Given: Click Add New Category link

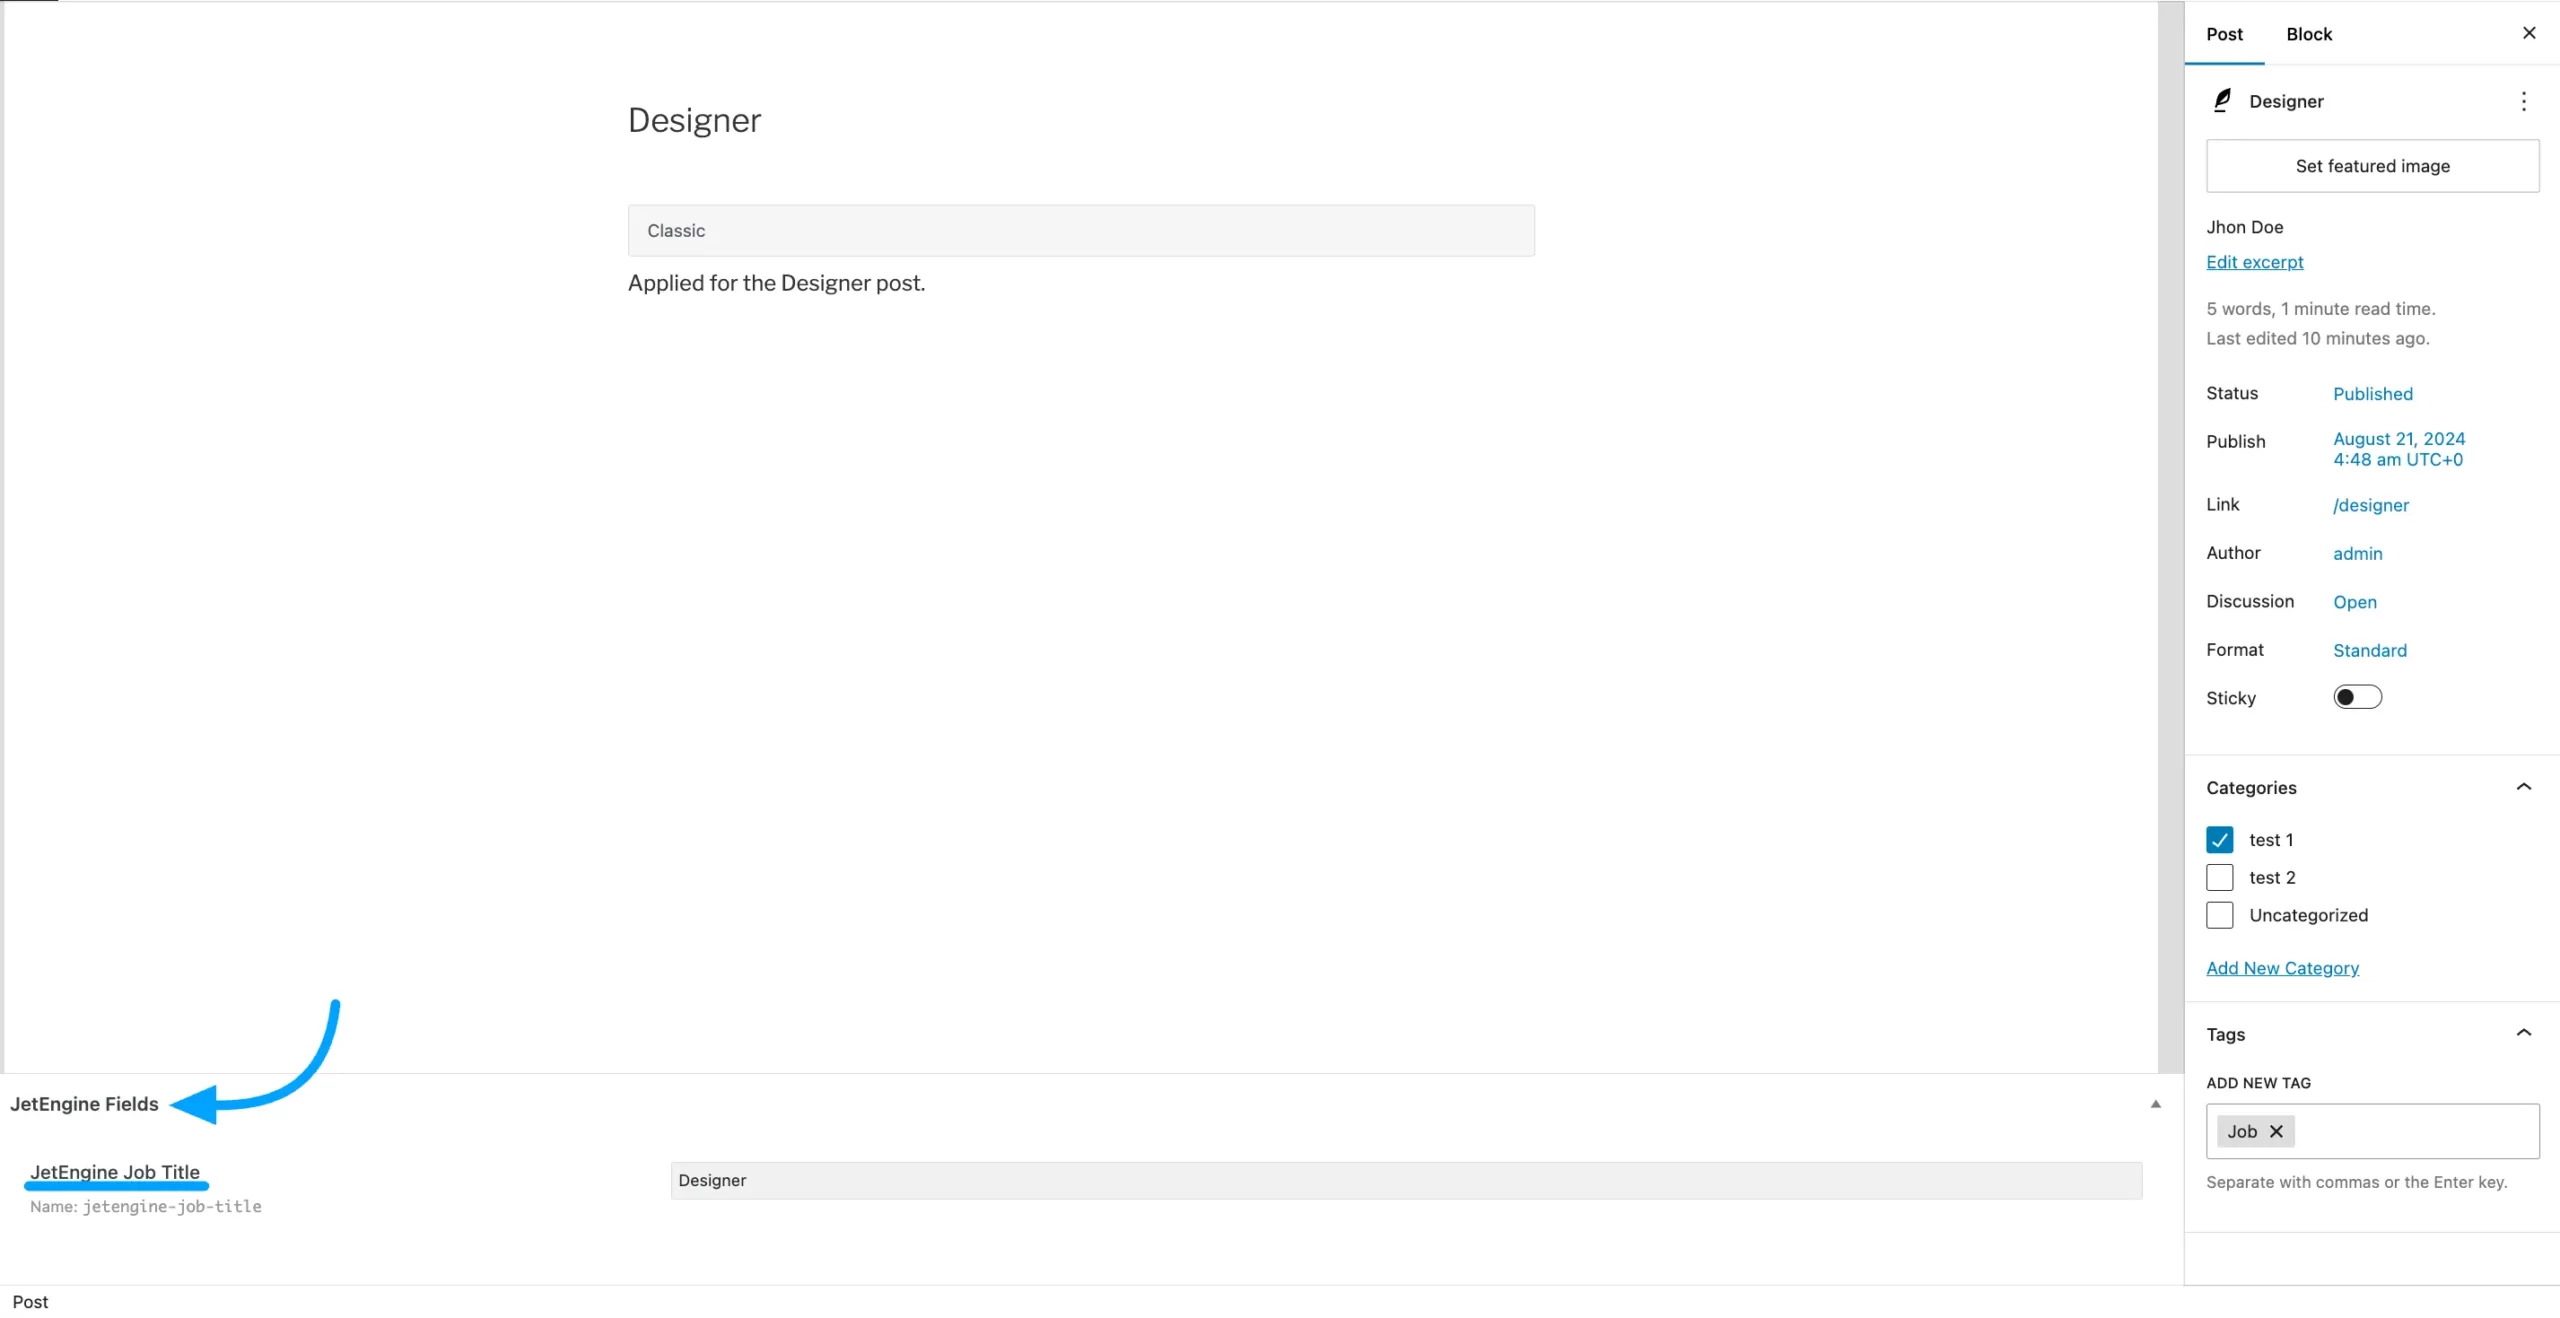Looking at the screenshot, I should [x=2282, y=968].
